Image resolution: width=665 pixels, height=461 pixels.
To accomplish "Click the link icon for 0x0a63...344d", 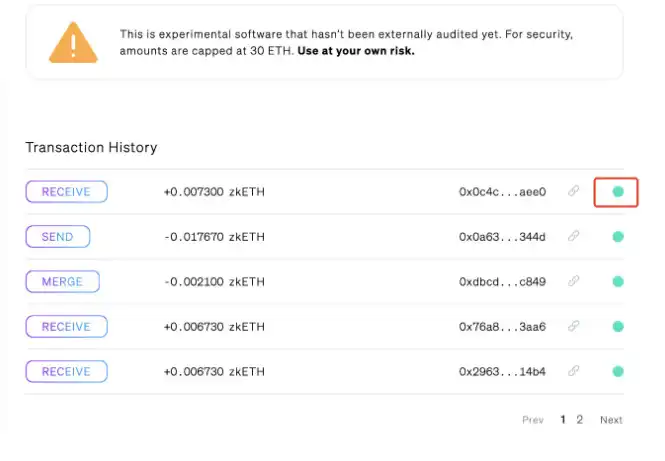I will (x=574, y=237).
